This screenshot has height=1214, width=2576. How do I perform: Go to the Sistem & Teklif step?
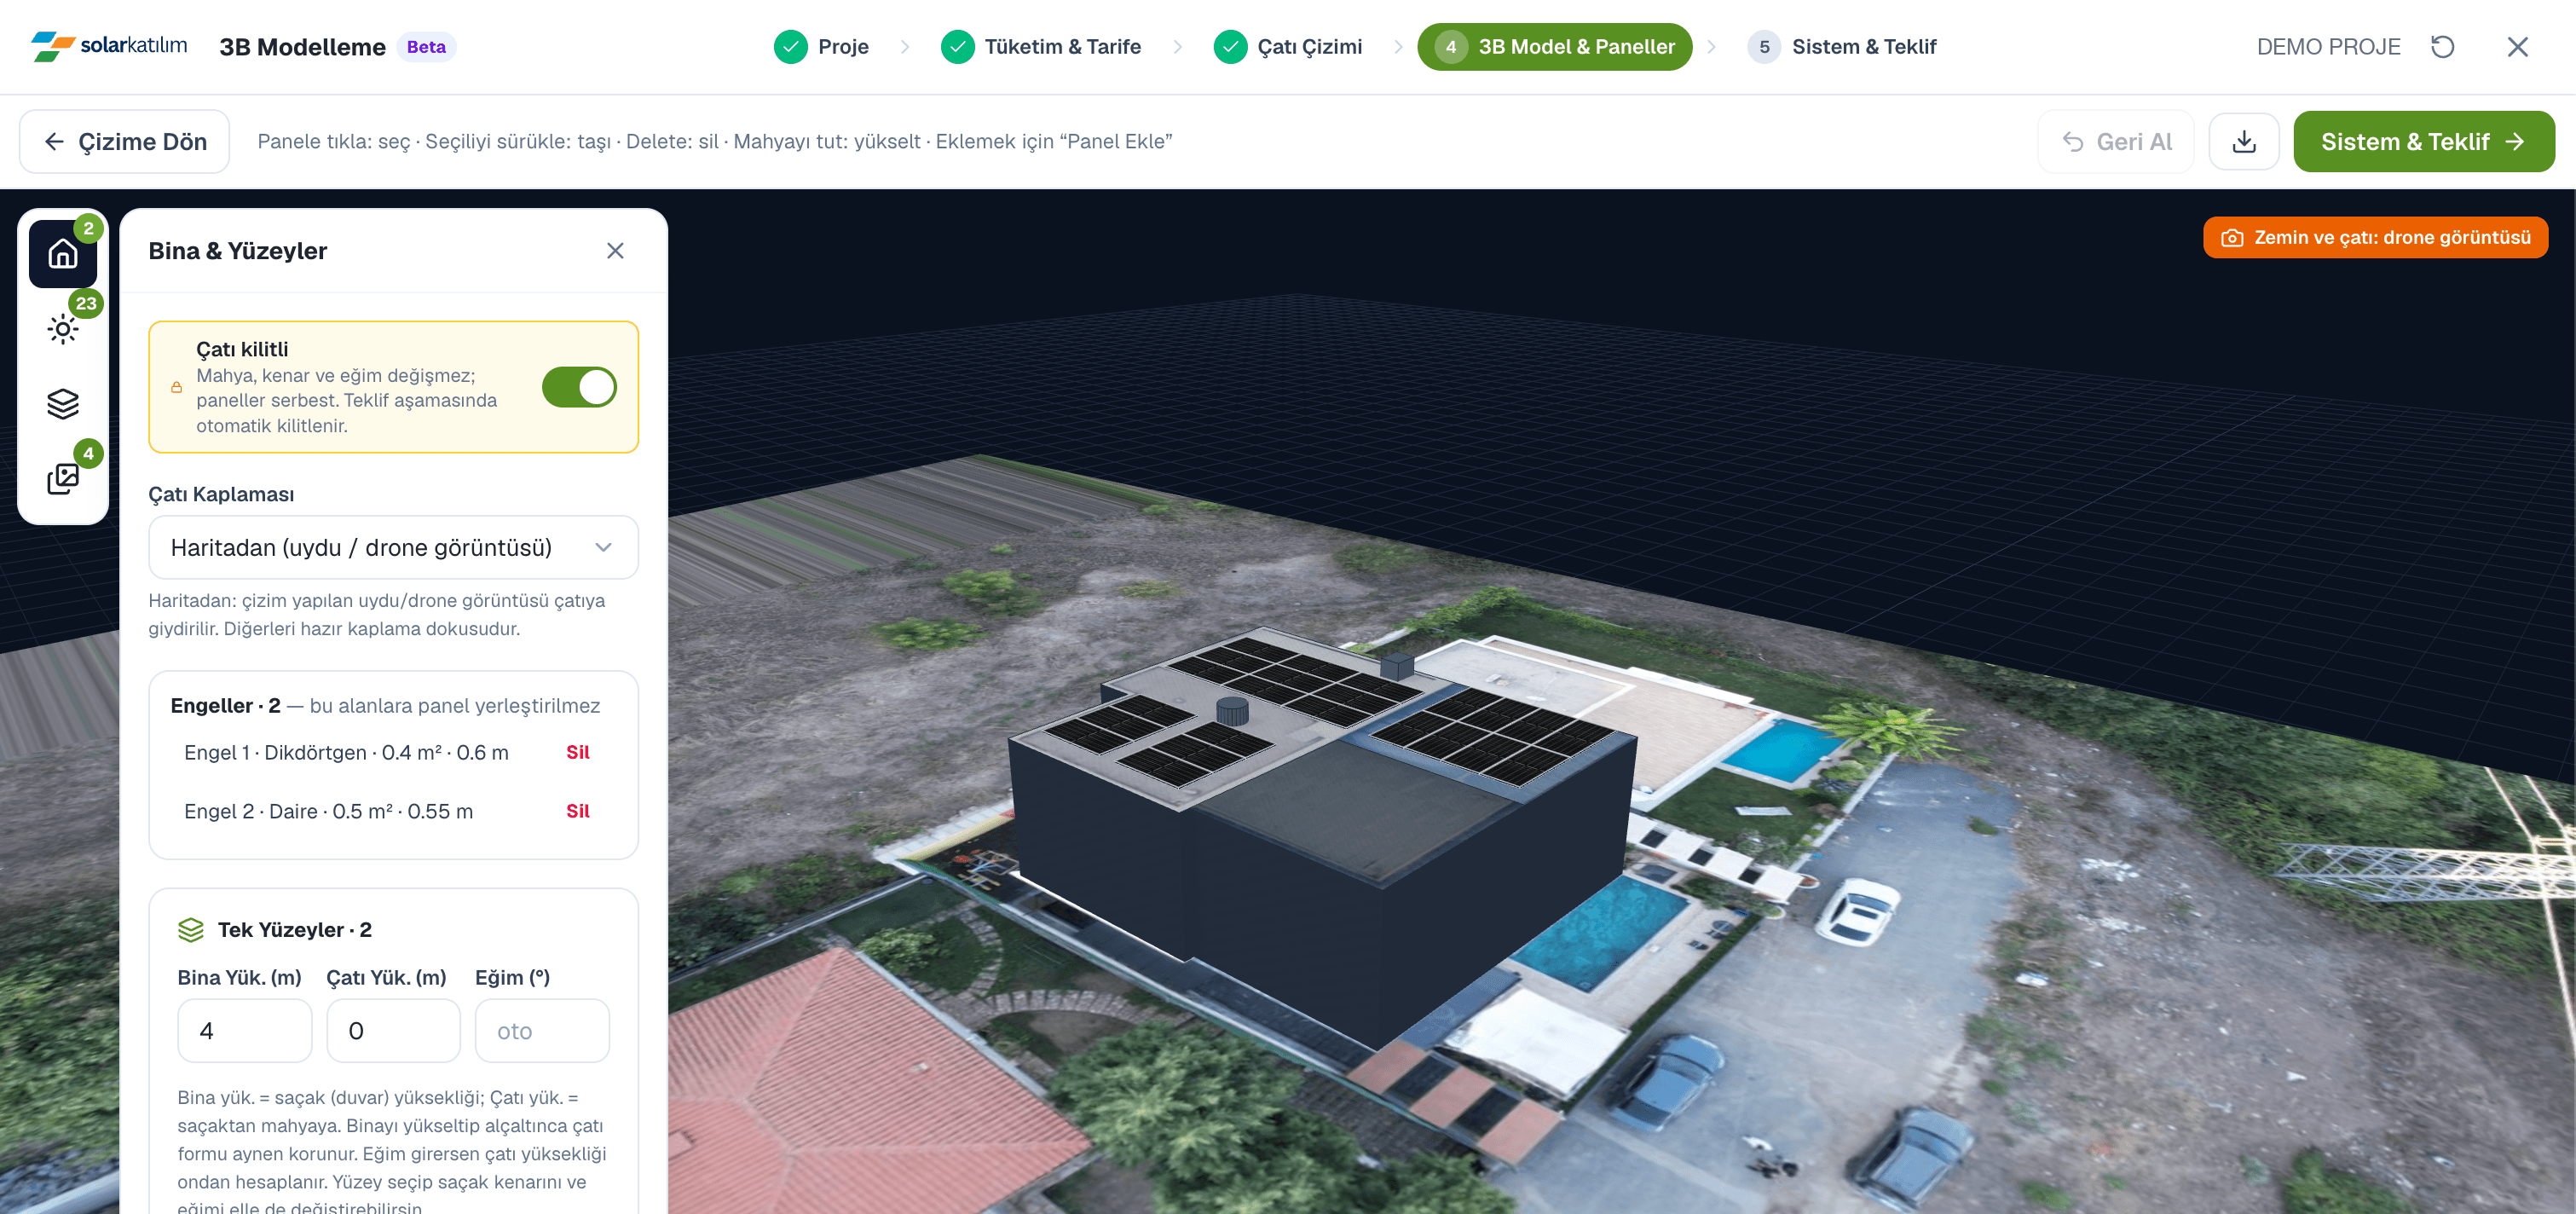point(1842,47)
